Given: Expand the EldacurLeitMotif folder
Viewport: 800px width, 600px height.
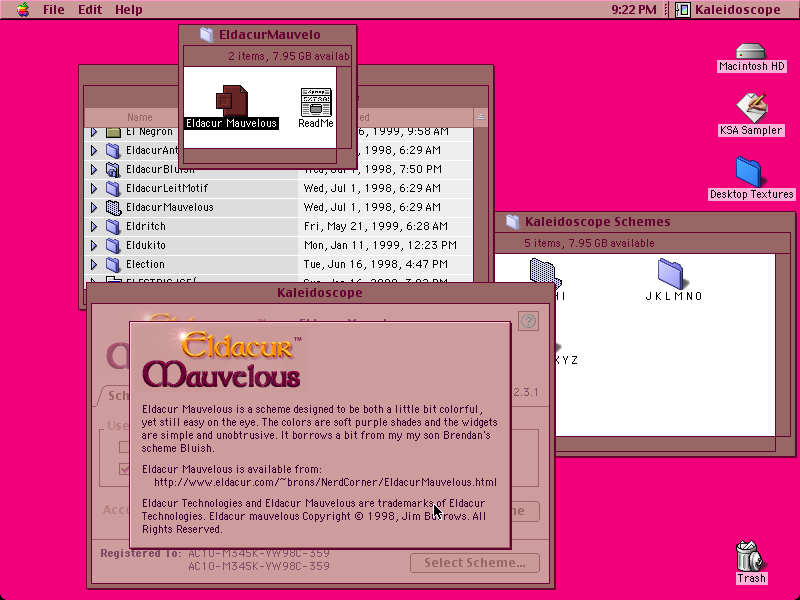Looking at the screenshot, I should (94, 188).
